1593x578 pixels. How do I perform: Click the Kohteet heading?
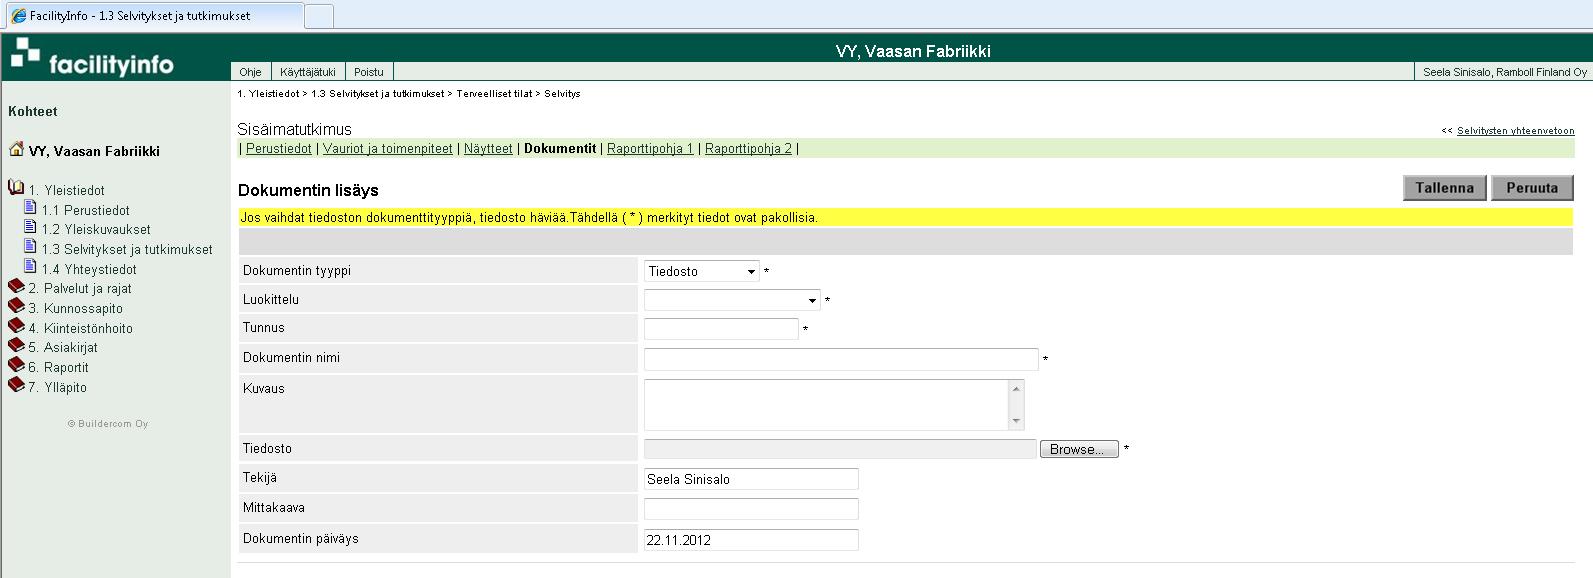pyautogui.click(x=33, y=112)
